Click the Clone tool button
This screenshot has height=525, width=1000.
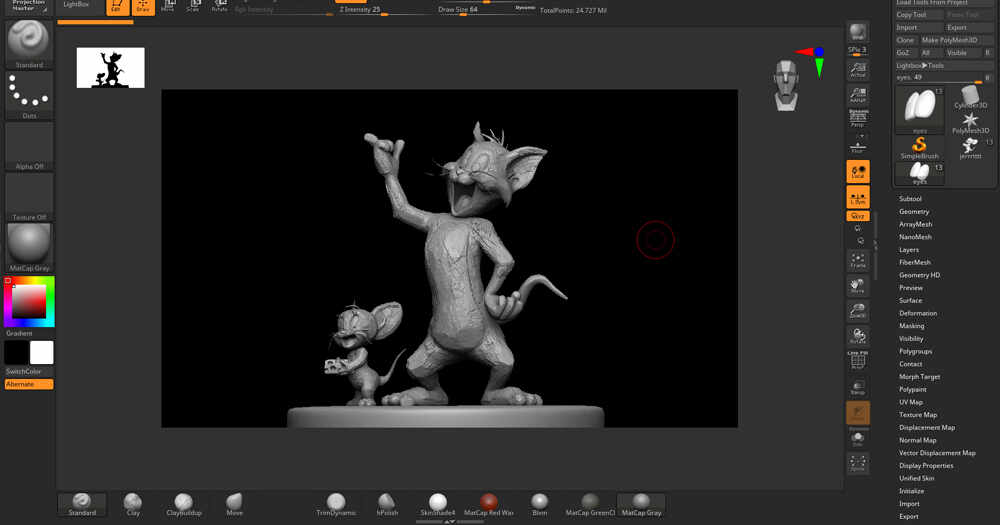(x=906, y=40)
